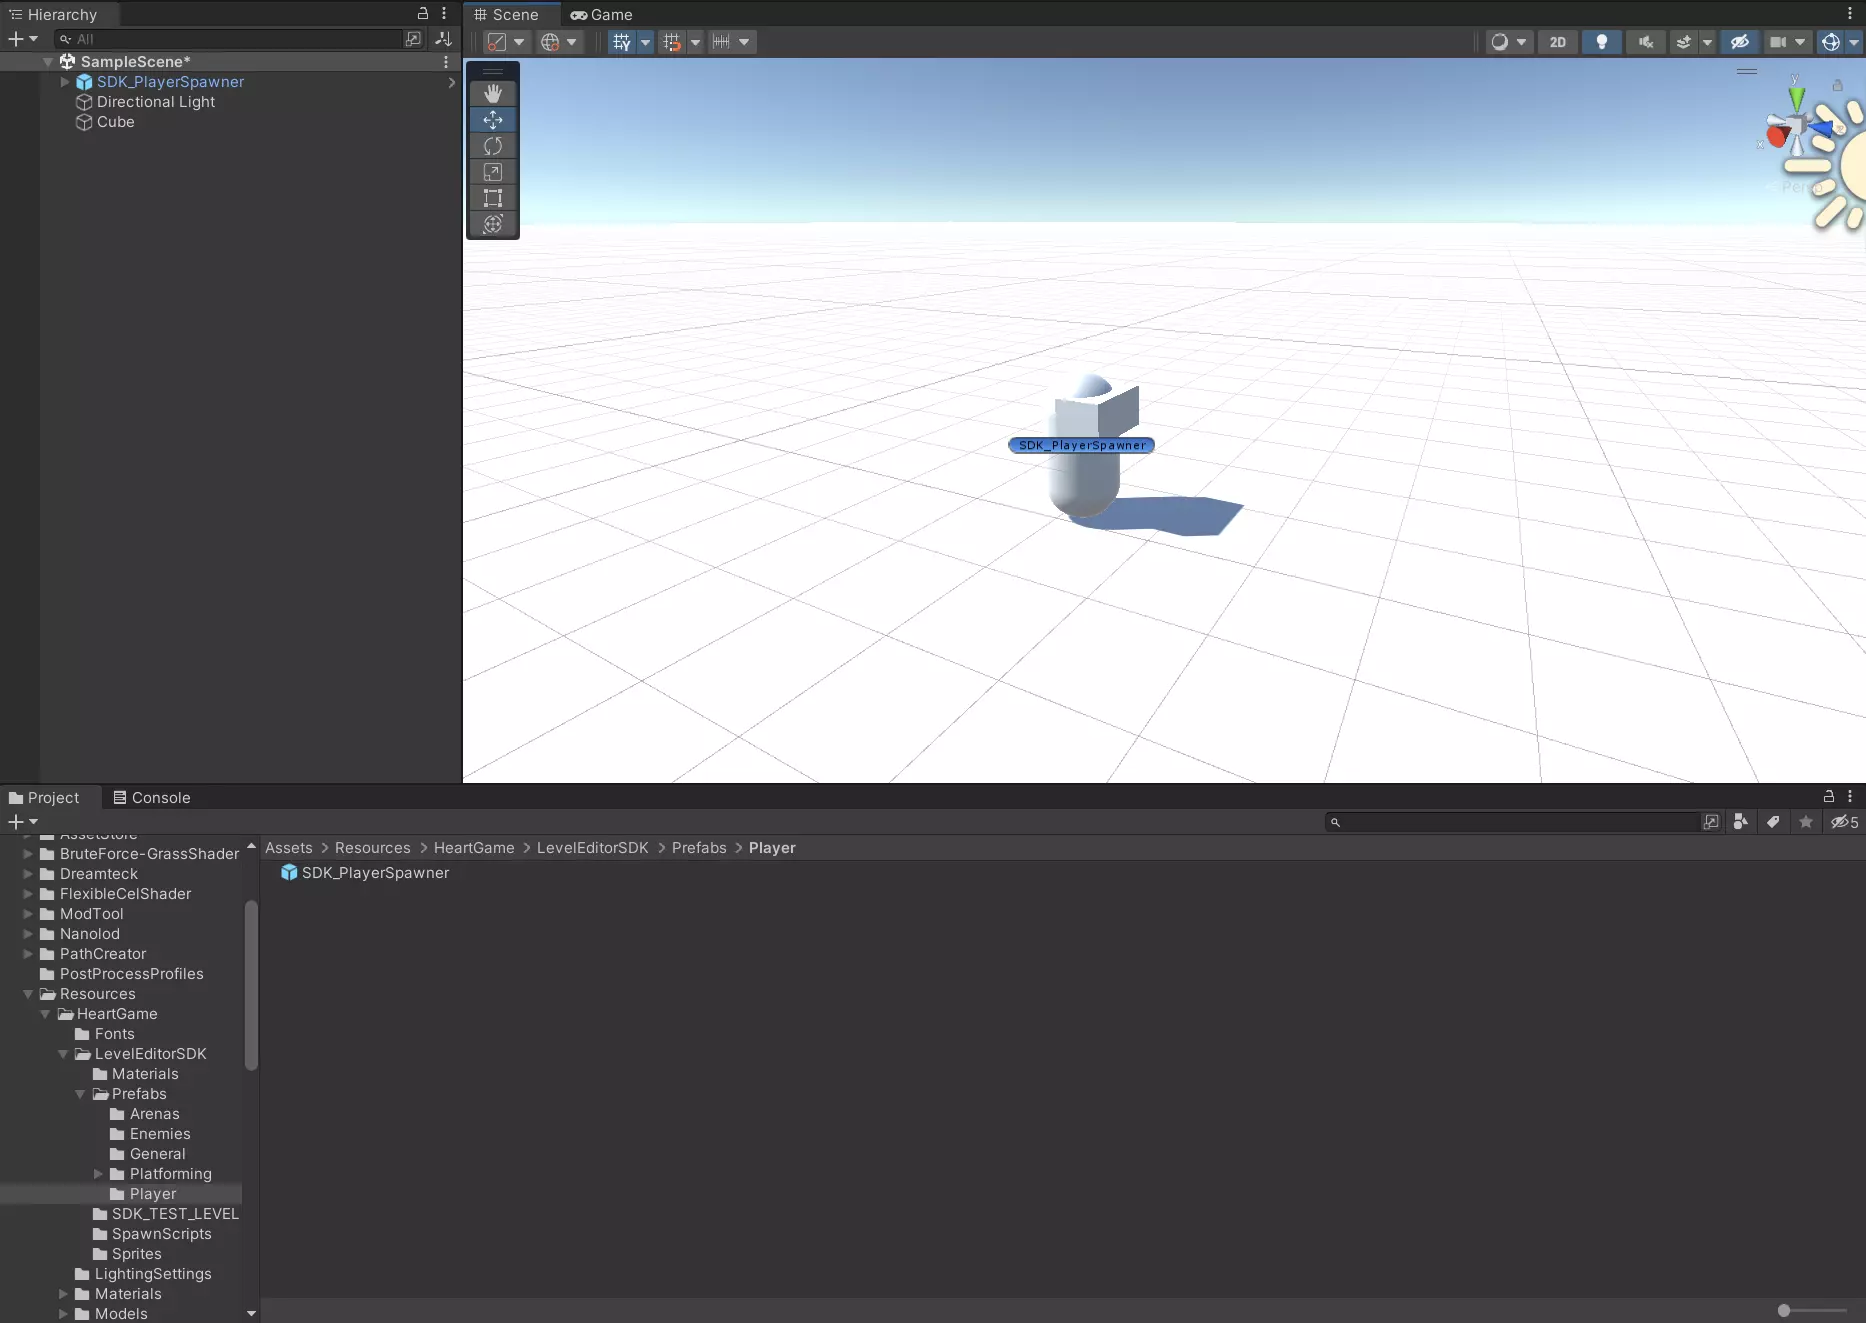Select the Rect tool
This screenshot has width=1866, height=1323.
[493, 198]
